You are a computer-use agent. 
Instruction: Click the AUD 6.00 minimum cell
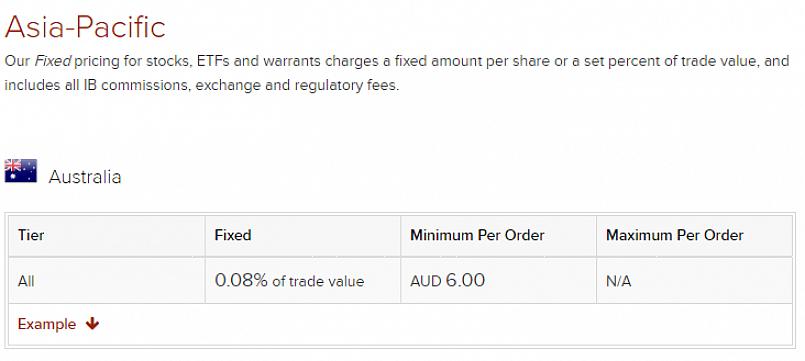click(499, 280)
